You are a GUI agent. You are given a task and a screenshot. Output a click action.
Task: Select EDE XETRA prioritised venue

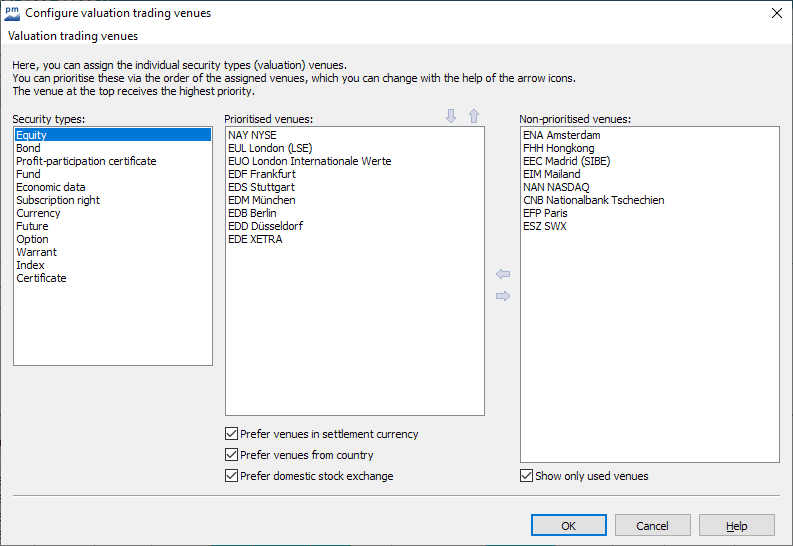point(255,239)
